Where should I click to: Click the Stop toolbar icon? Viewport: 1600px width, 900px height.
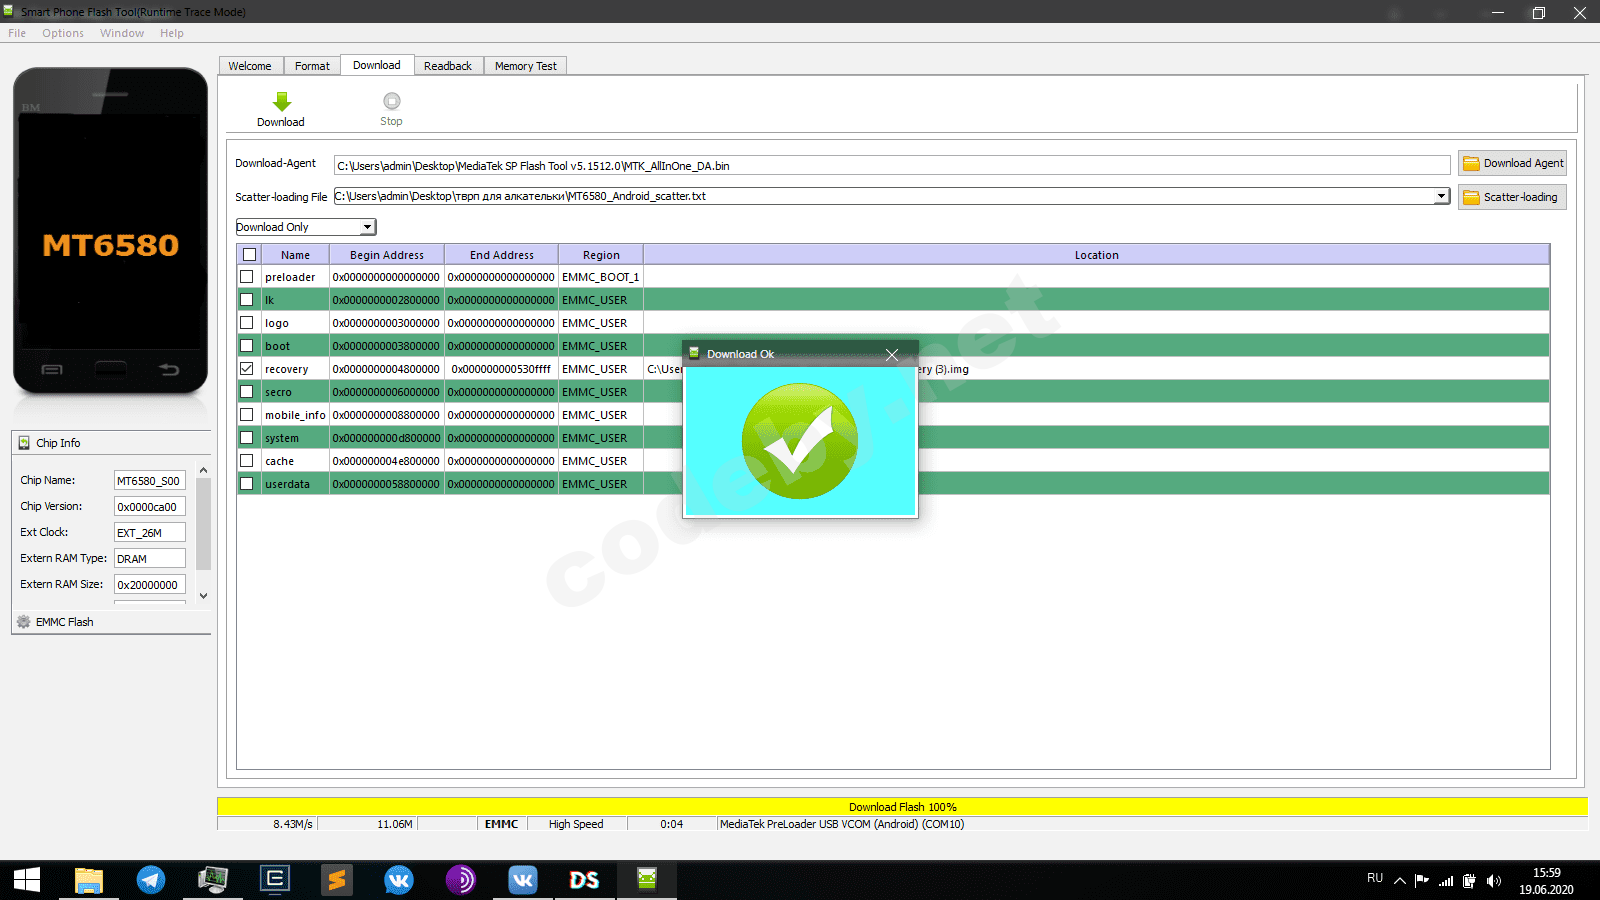pyautogui.click(x=392, y=101)
